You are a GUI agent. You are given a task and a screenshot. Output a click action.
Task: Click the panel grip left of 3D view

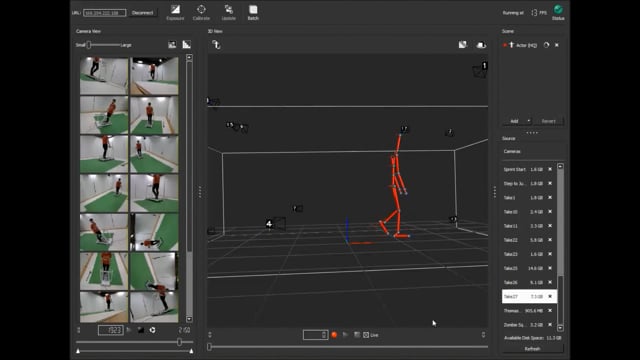click(200, 192)
